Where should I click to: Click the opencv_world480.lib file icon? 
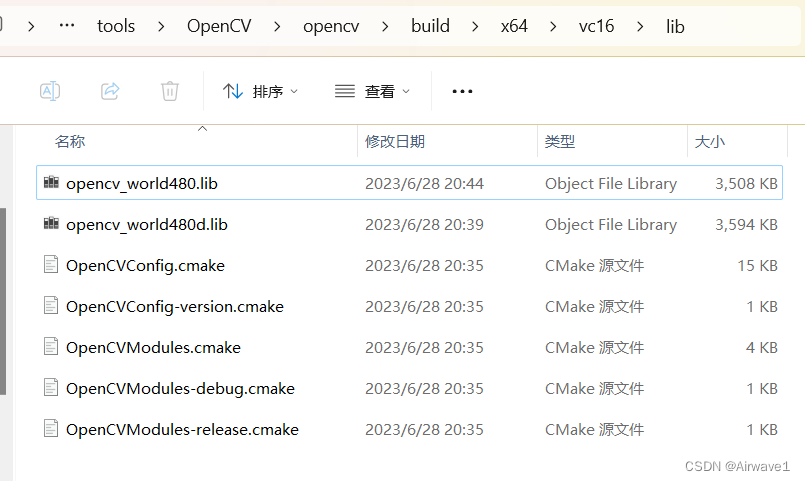[x=52, y=183]
